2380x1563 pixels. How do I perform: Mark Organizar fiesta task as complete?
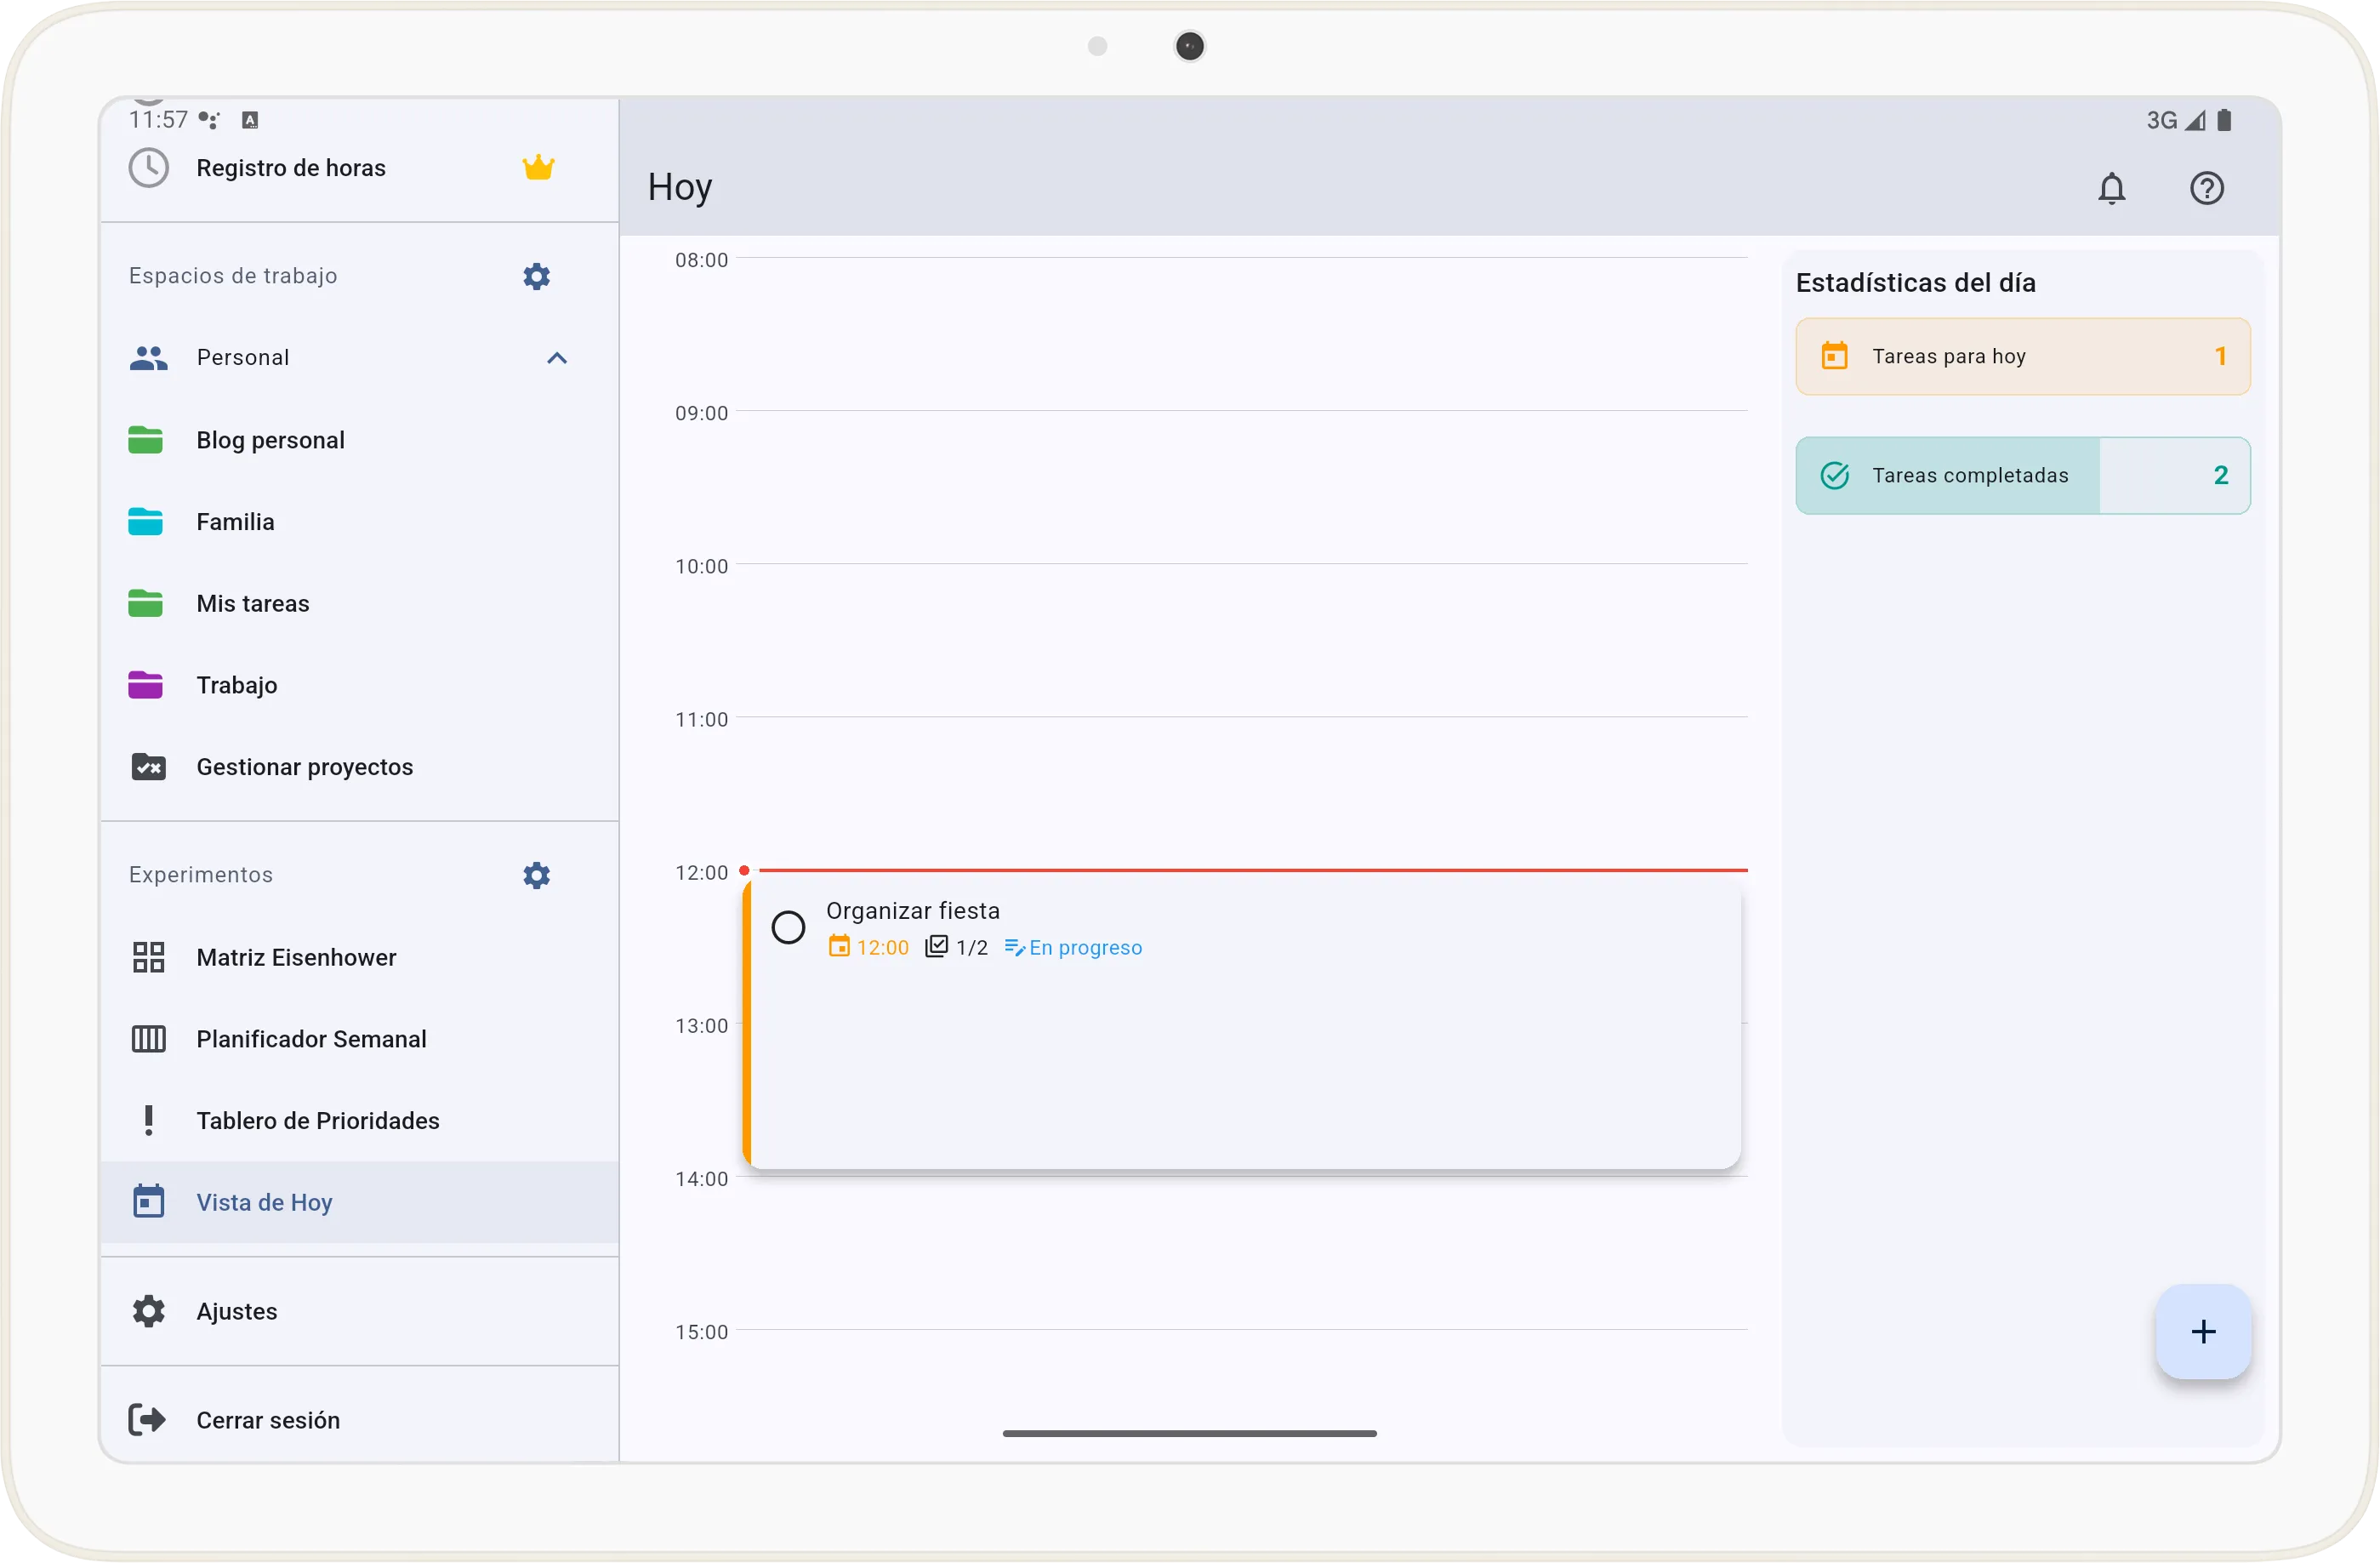(788, 927)
